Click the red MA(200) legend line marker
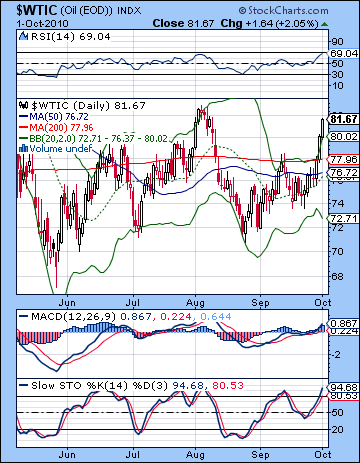 [x=23, y=128]
